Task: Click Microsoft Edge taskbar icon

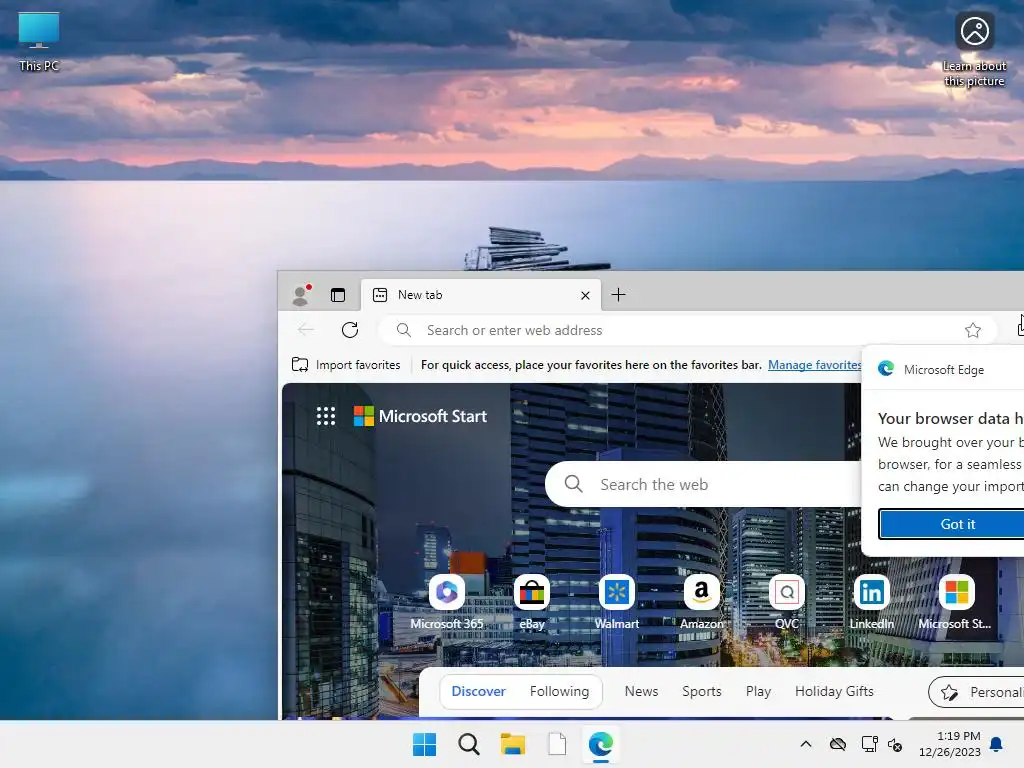Action: 601,744
